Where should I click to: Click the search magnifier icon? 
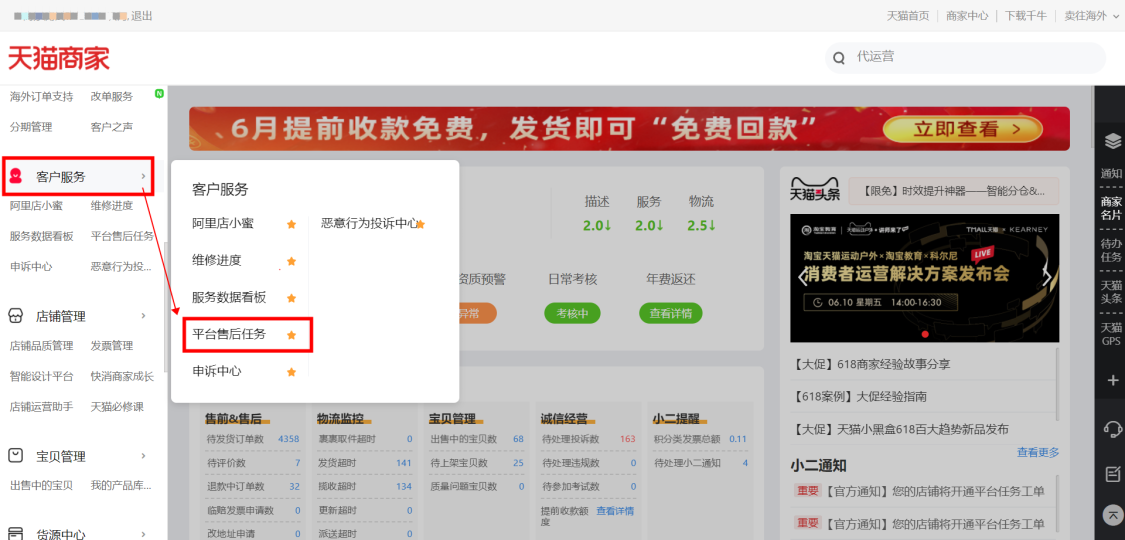[839, 58]
